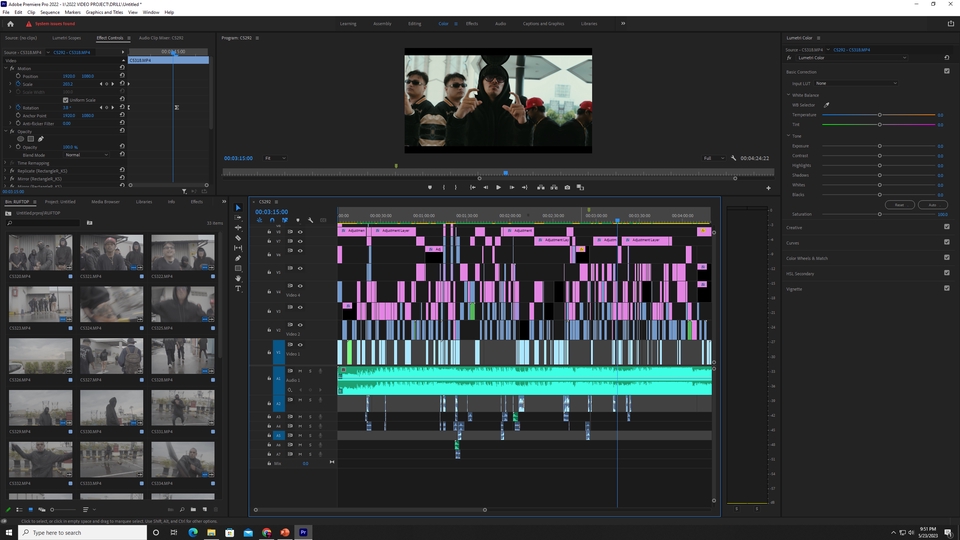Click the Reset button in Lumetri Tone
Image resolution: width=960 pixels, height=540 pixels.
tap(899, 204)
